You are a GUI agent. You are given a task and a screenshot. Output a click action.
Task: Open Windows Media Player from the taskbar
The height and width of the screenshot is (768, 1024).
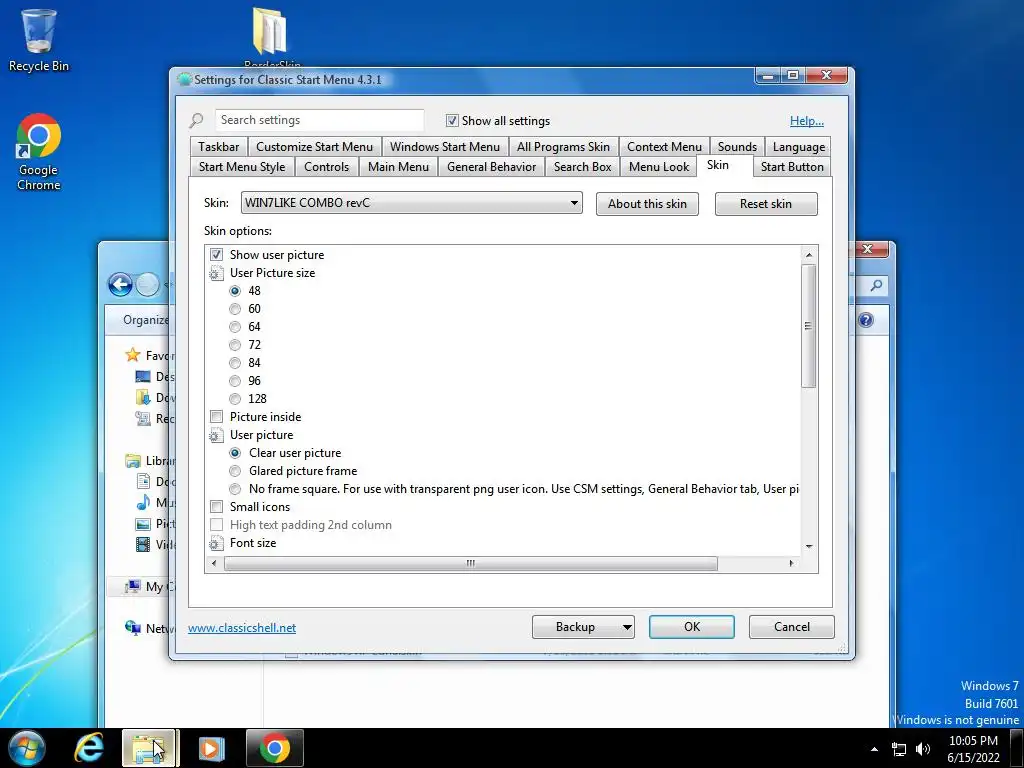(211, 748)
